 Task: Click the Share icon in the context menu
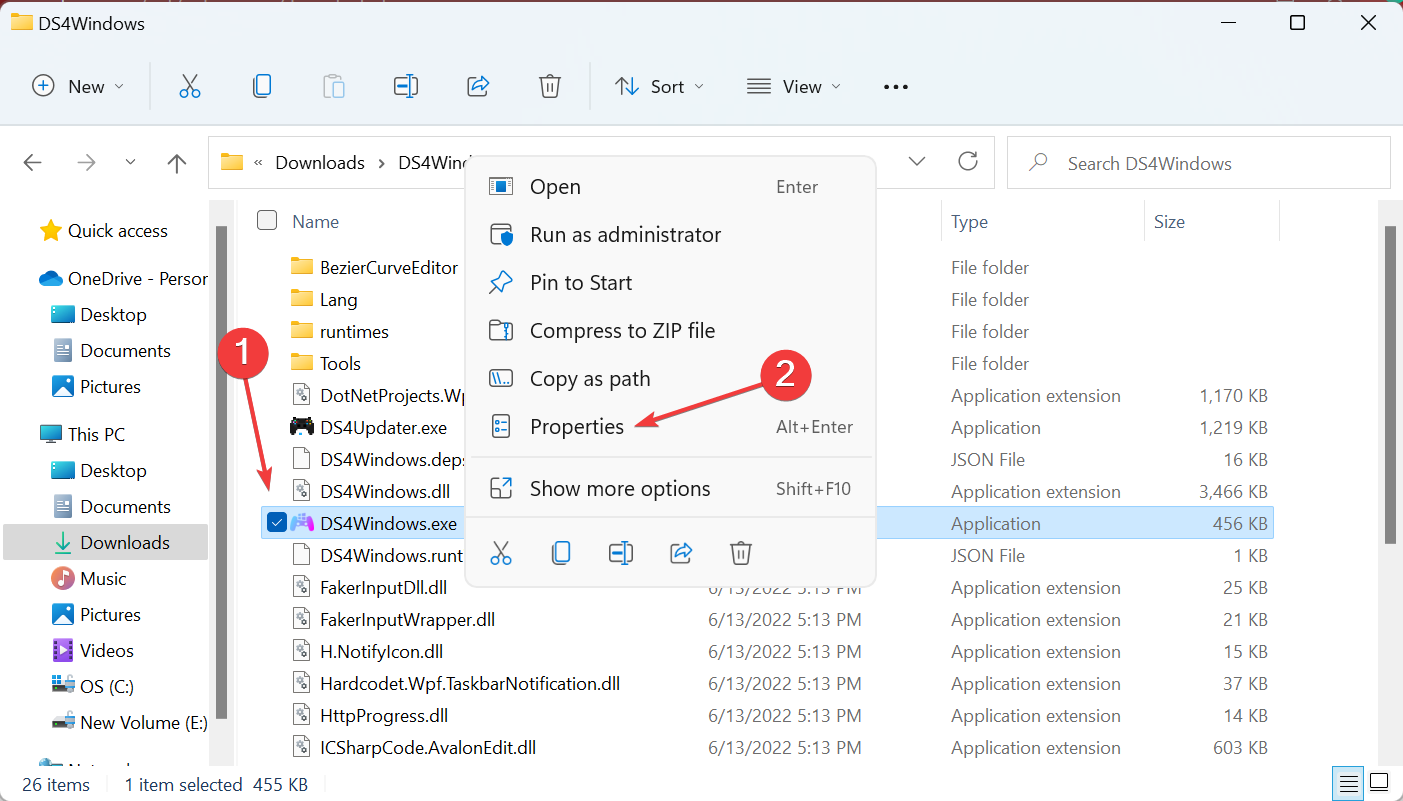tap(681, 552)
